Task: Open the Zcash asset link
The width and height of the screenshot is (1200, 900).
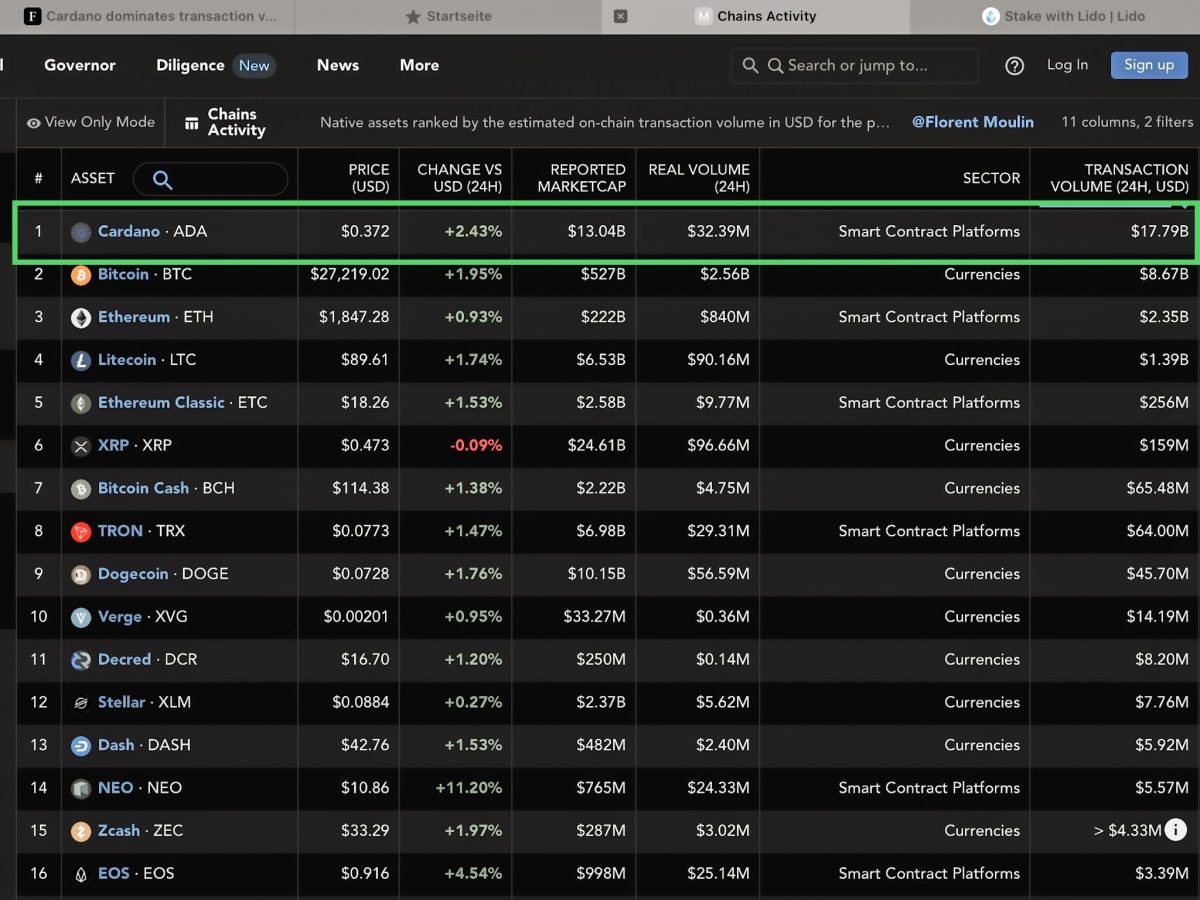Action: point(119,831)
